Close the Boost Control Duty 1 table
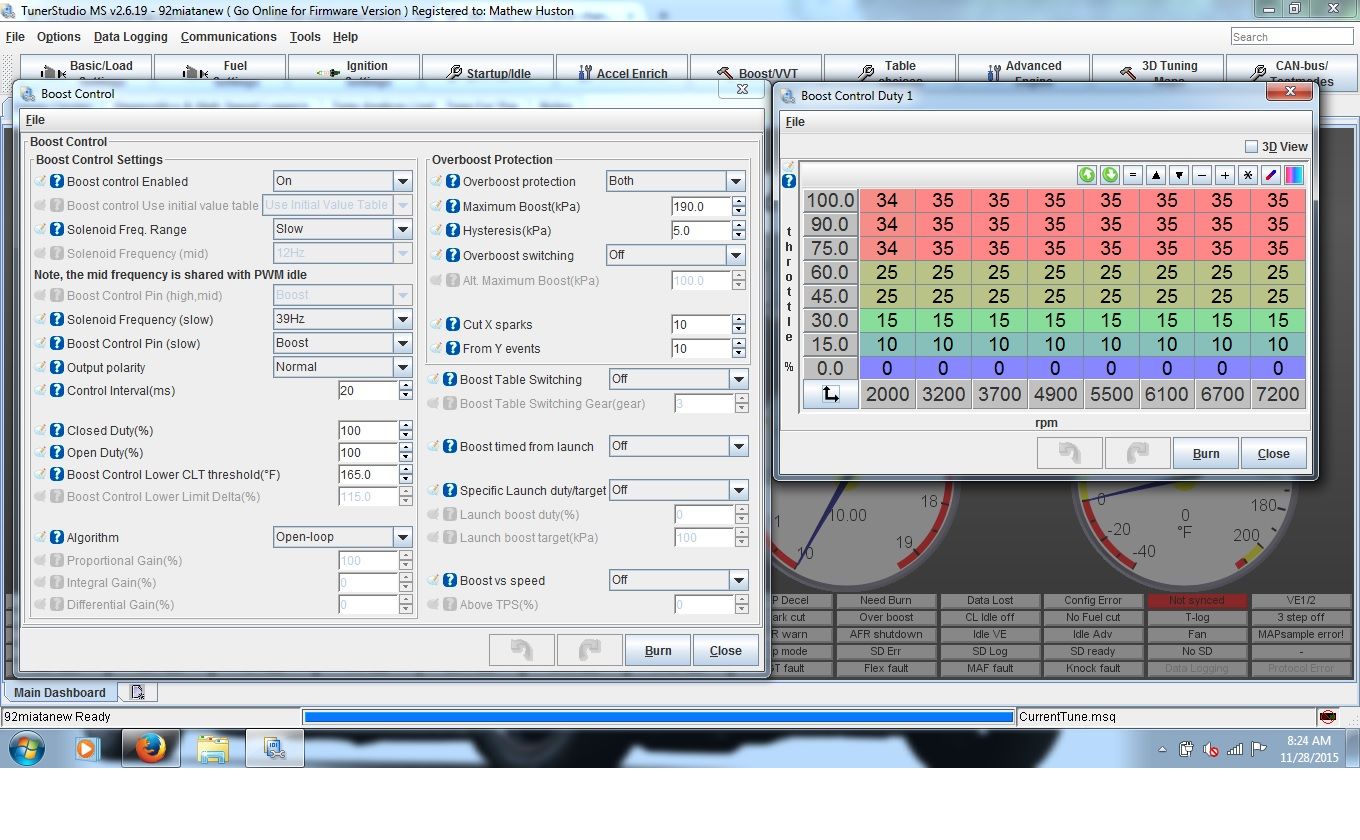 1273,453
